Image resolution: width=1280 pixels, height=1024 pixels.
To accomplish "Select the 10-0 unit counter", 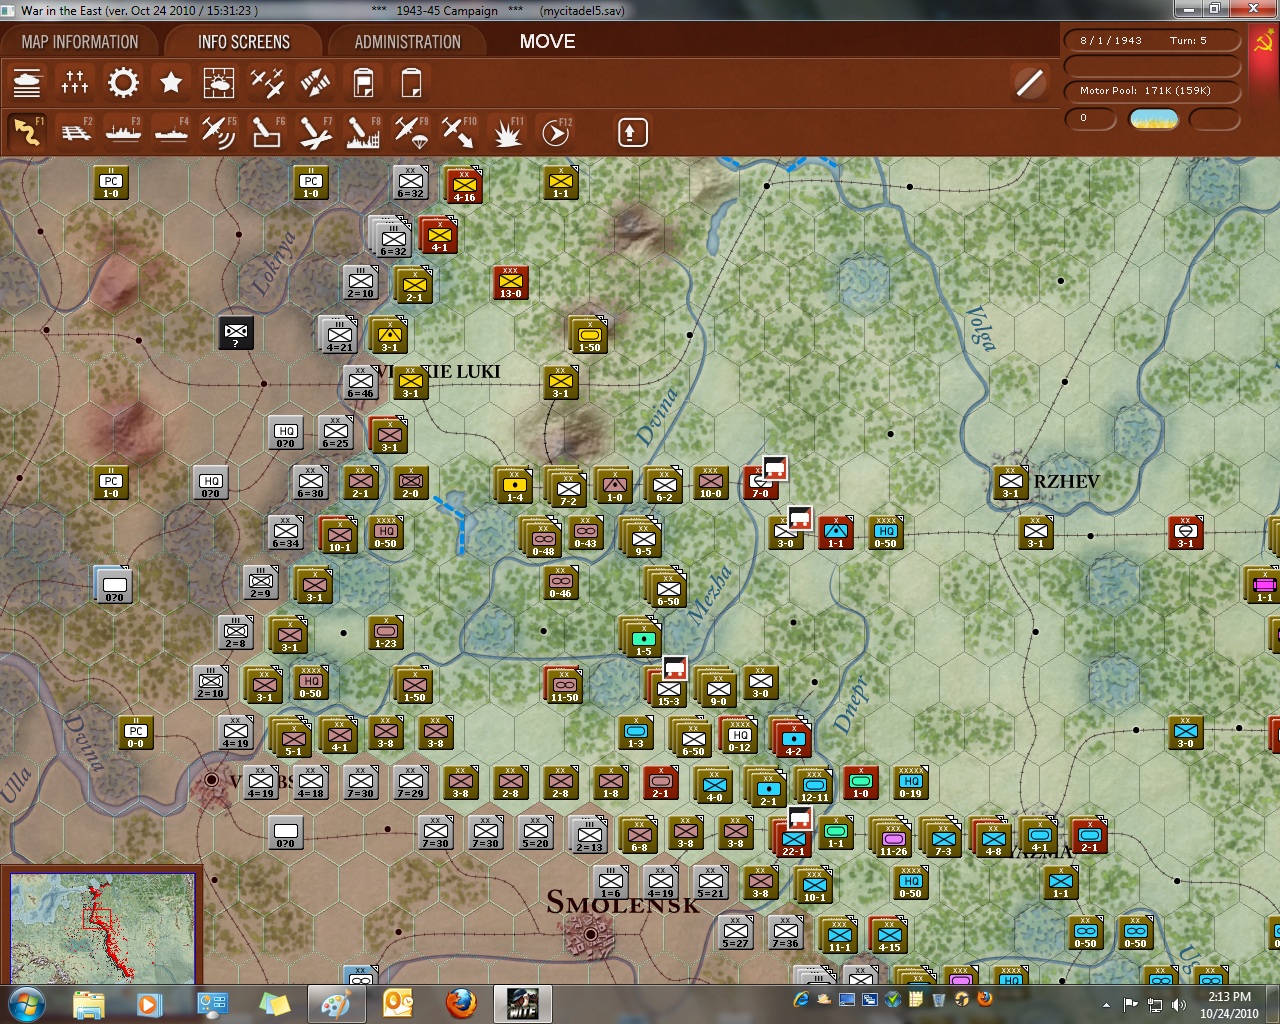I will point(710,483).
